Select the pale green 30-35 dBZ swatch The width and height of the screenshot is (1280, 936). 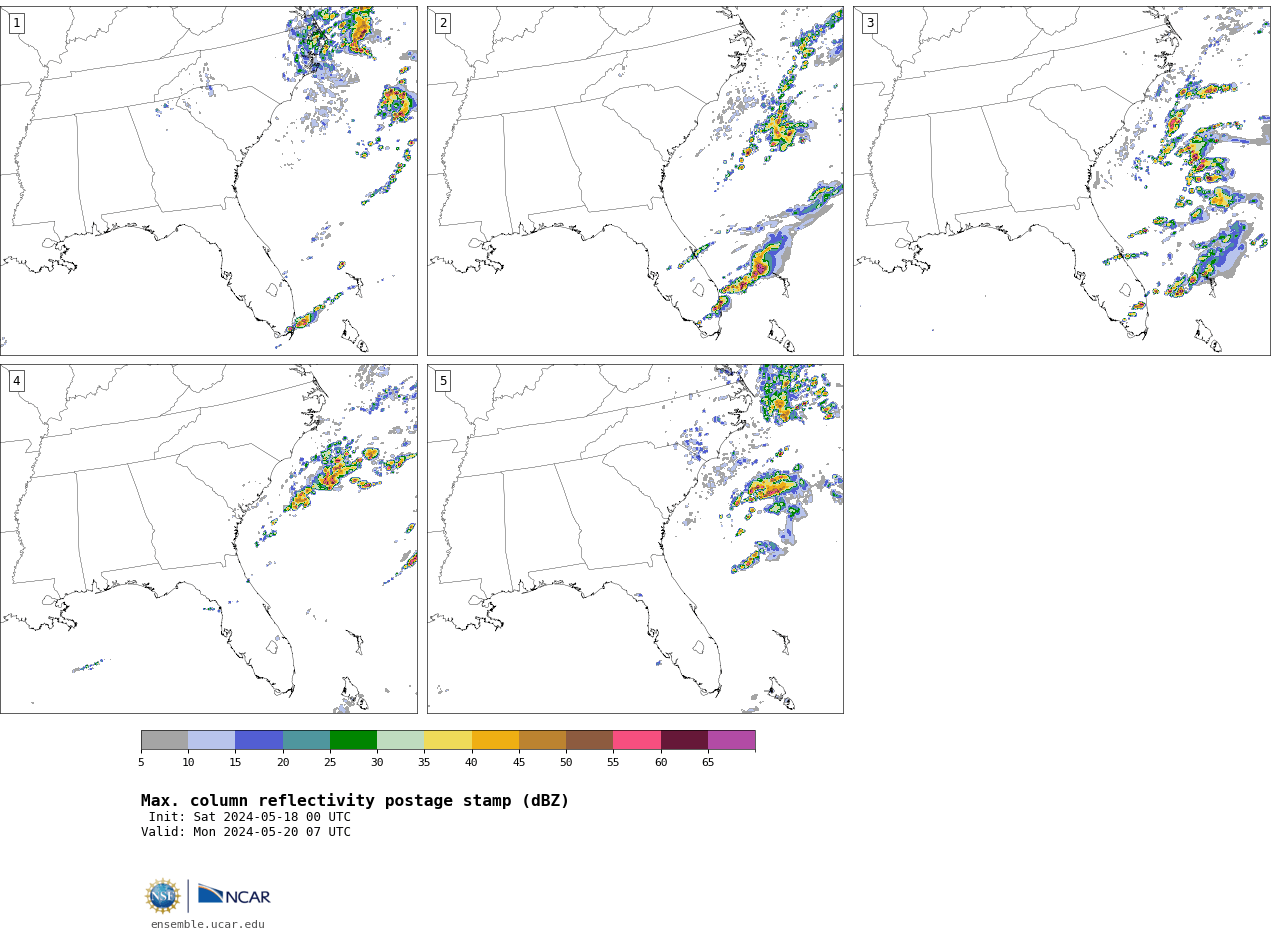pos(401,740)
